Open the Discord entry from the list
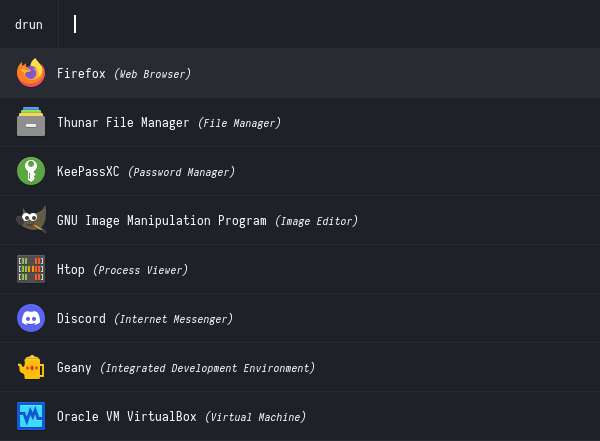The height and width of the screenshot is (441, 600). coord(81,318)
